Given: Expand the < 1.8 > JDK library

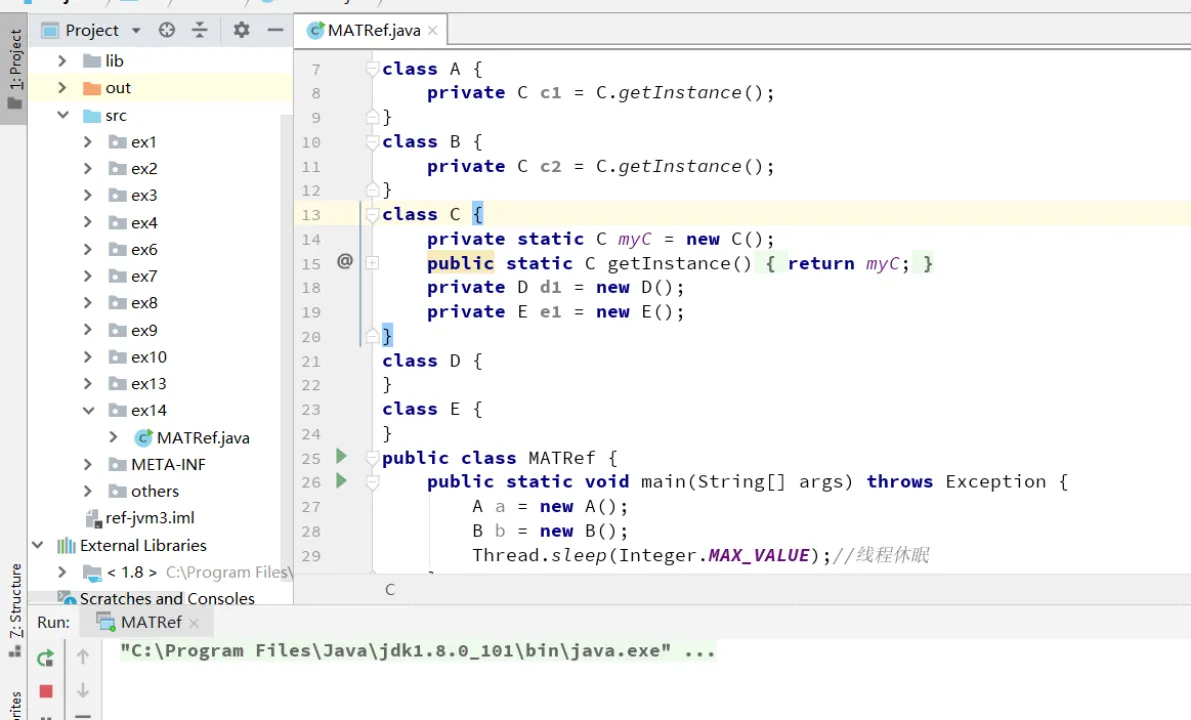Looking at the screenshot, I should point(62,572).
